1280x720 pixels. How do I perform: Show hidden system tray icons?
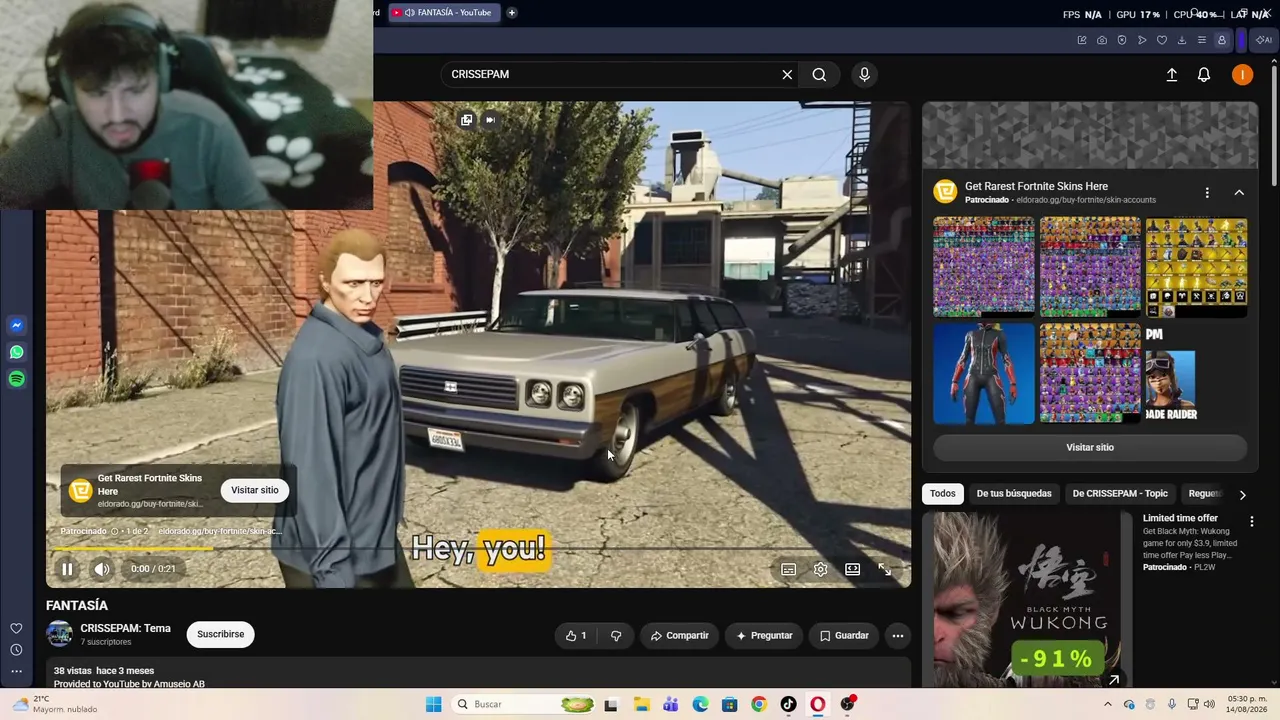[1106, 704]
